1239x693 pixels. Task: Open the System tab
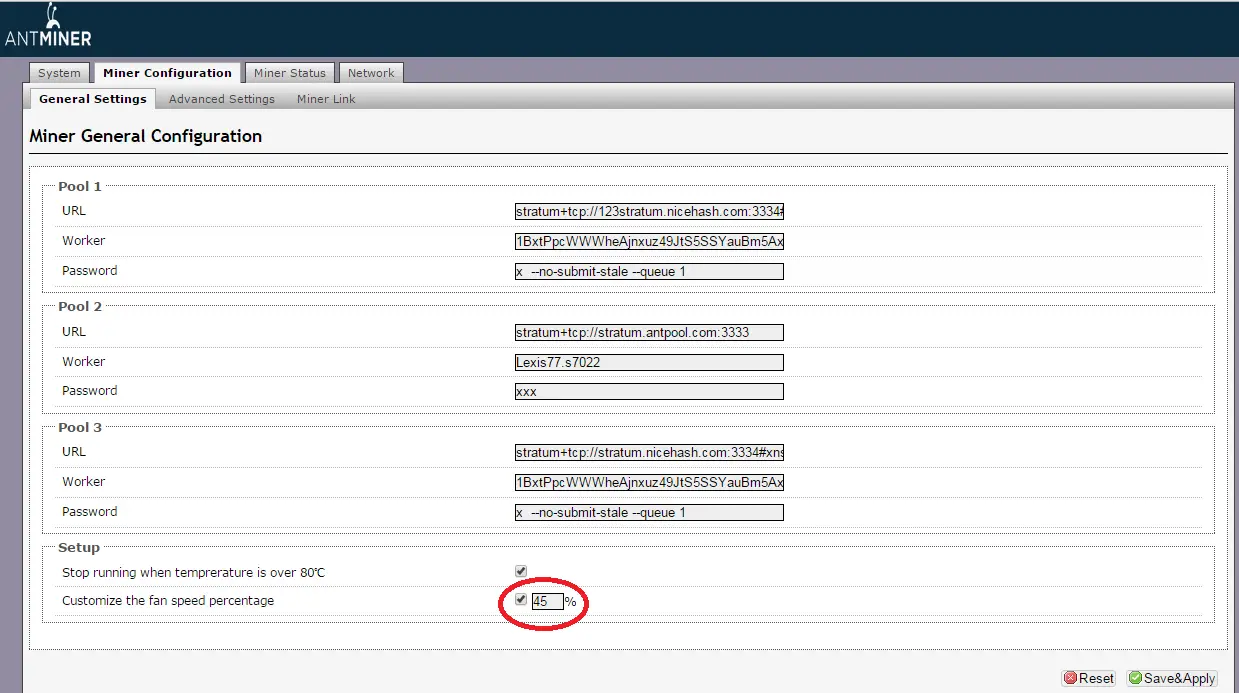[59, 73]
